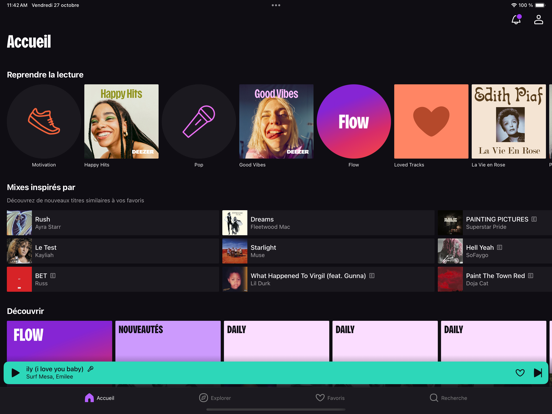Open the user profile icon
552x414 pixels.
point(538,19)
